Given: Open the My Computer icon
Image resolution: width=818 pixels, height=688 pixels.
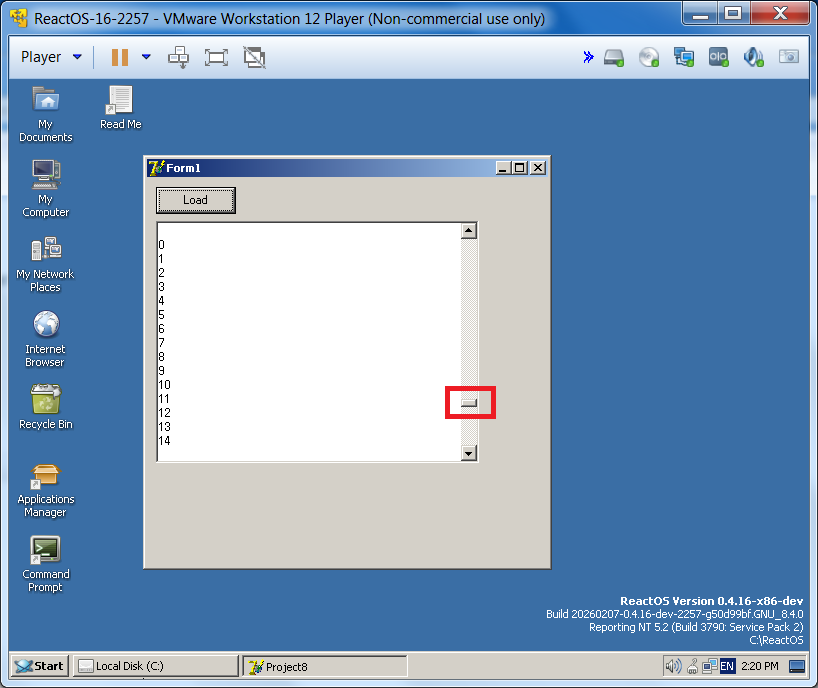Looking at the screenshot, I should (x=46, y=176).
